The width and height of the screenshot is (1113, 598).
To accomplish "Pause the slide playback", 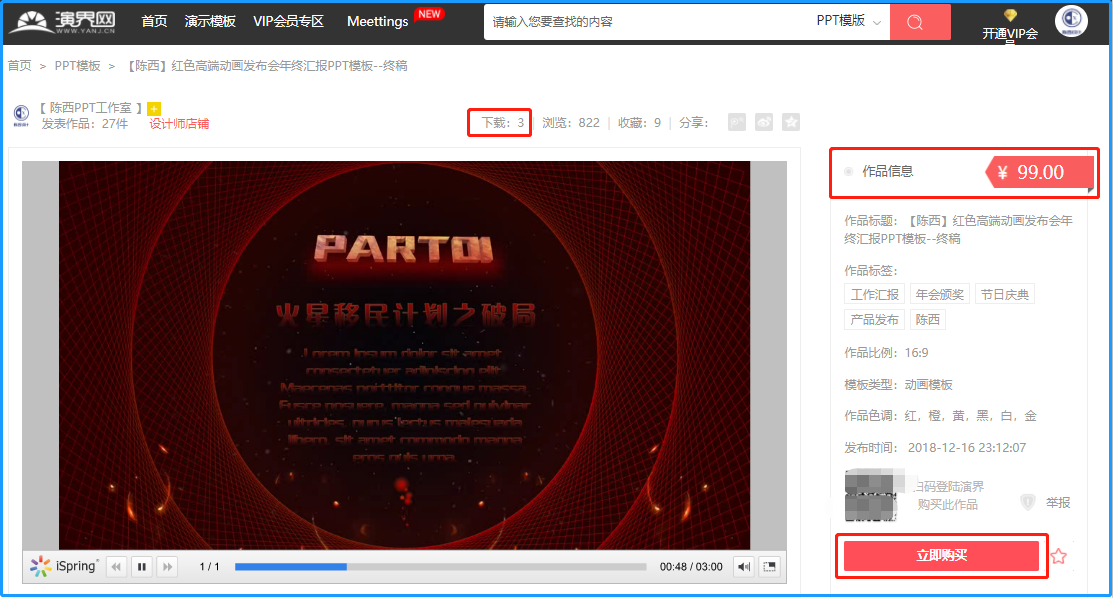I will (142, 567).
